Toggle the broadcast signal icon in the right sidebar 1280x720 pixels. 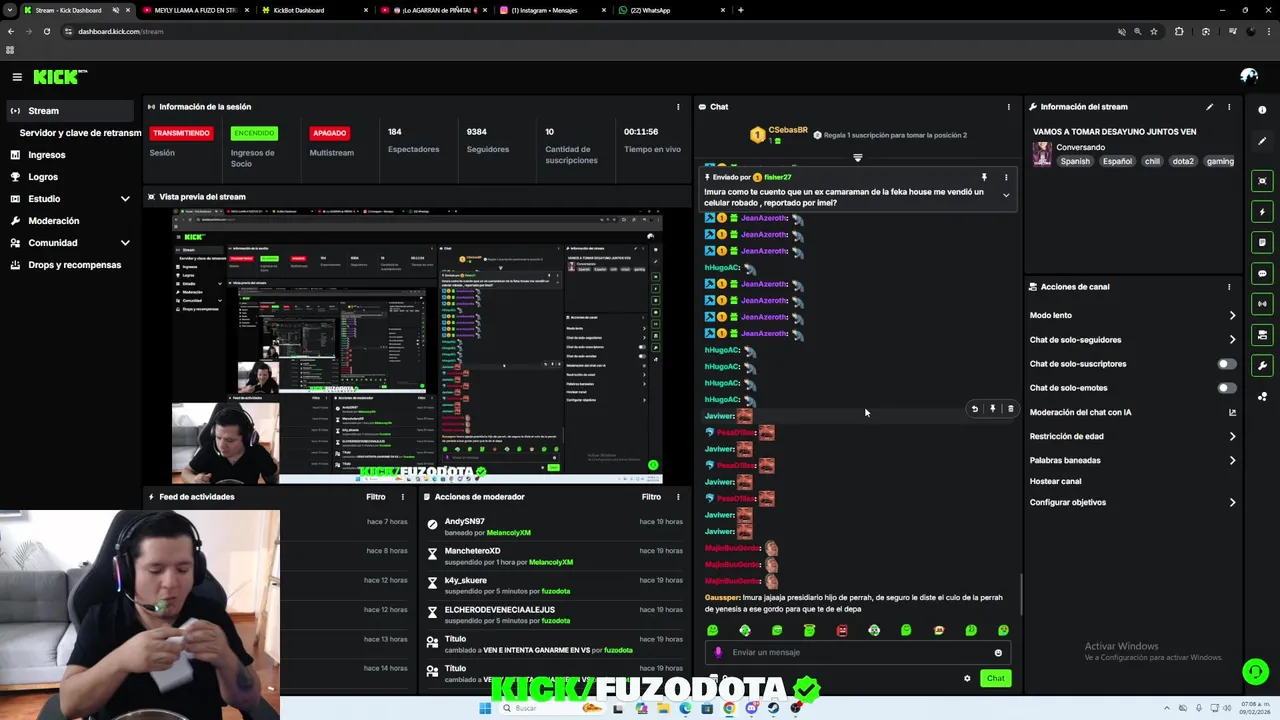(x=1262, y=304)
